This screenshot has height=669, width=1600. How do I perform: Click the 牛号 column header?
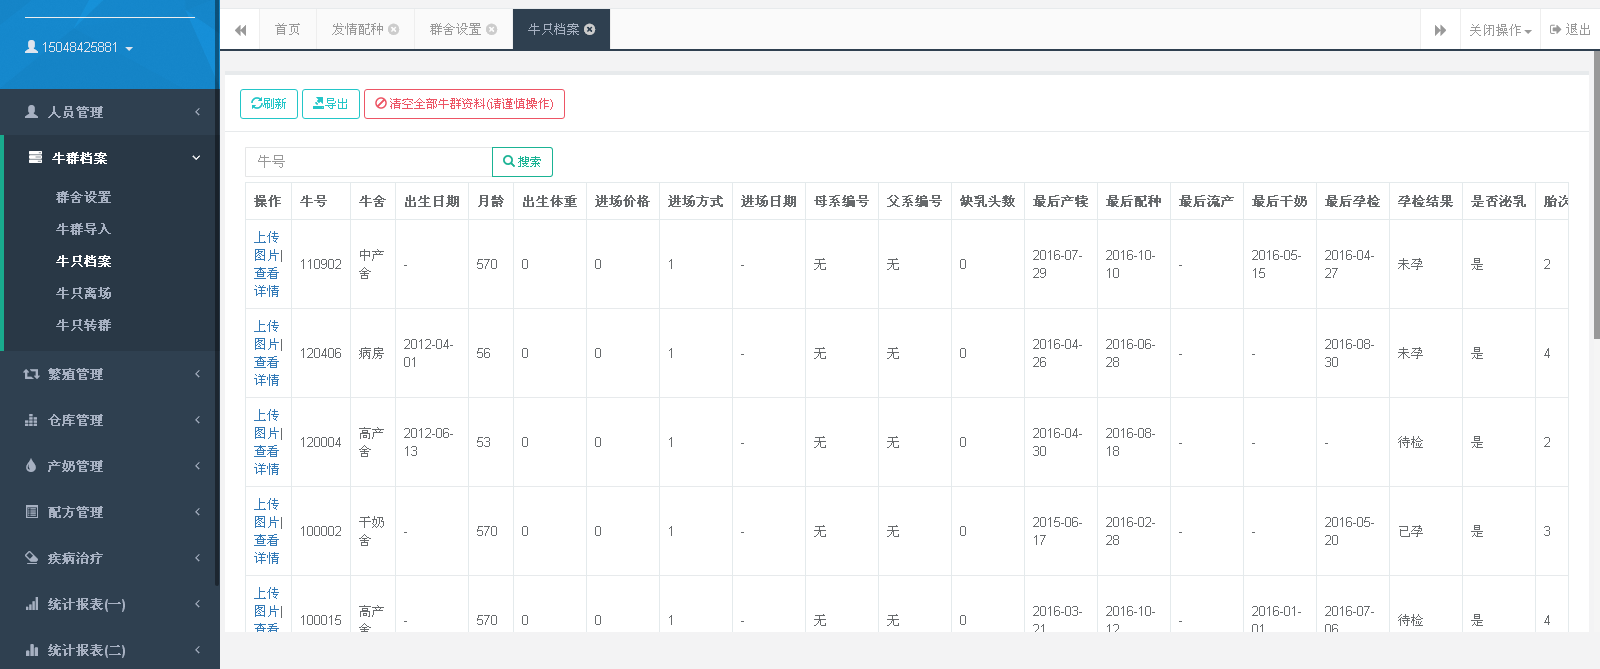(320, 201)
